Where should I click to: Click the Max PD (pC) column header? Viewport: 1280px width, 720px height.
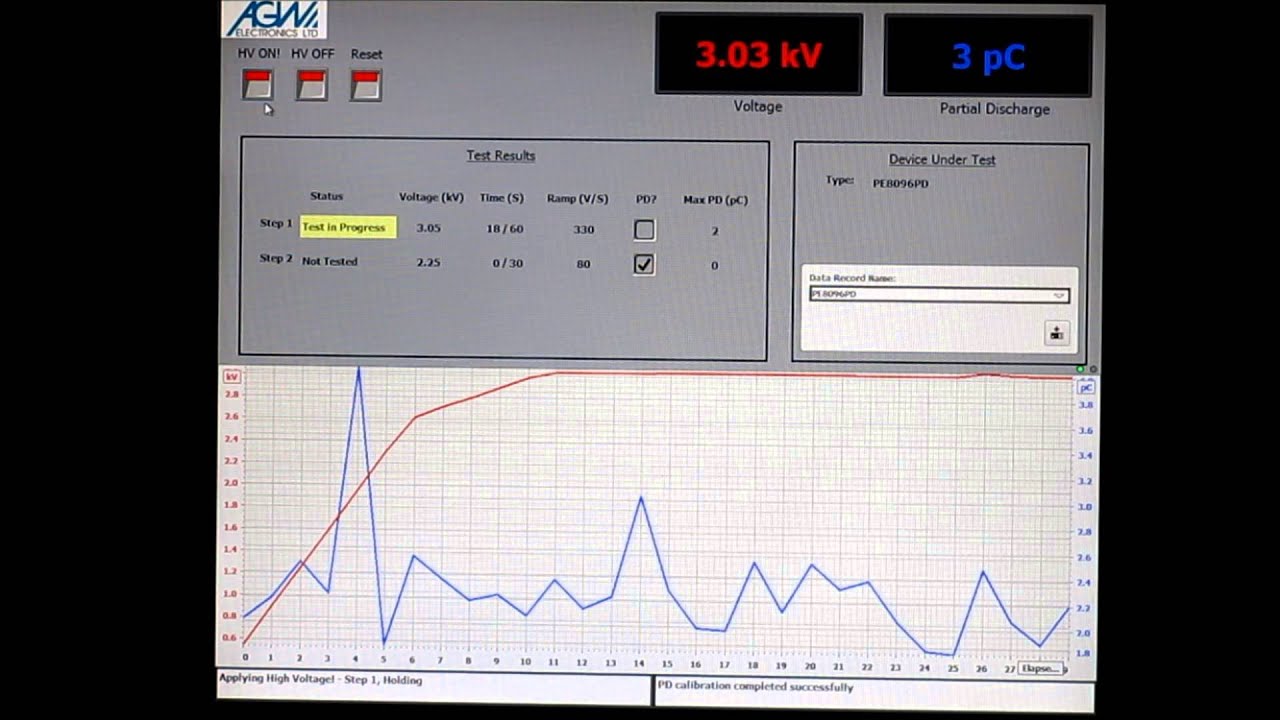715,200
